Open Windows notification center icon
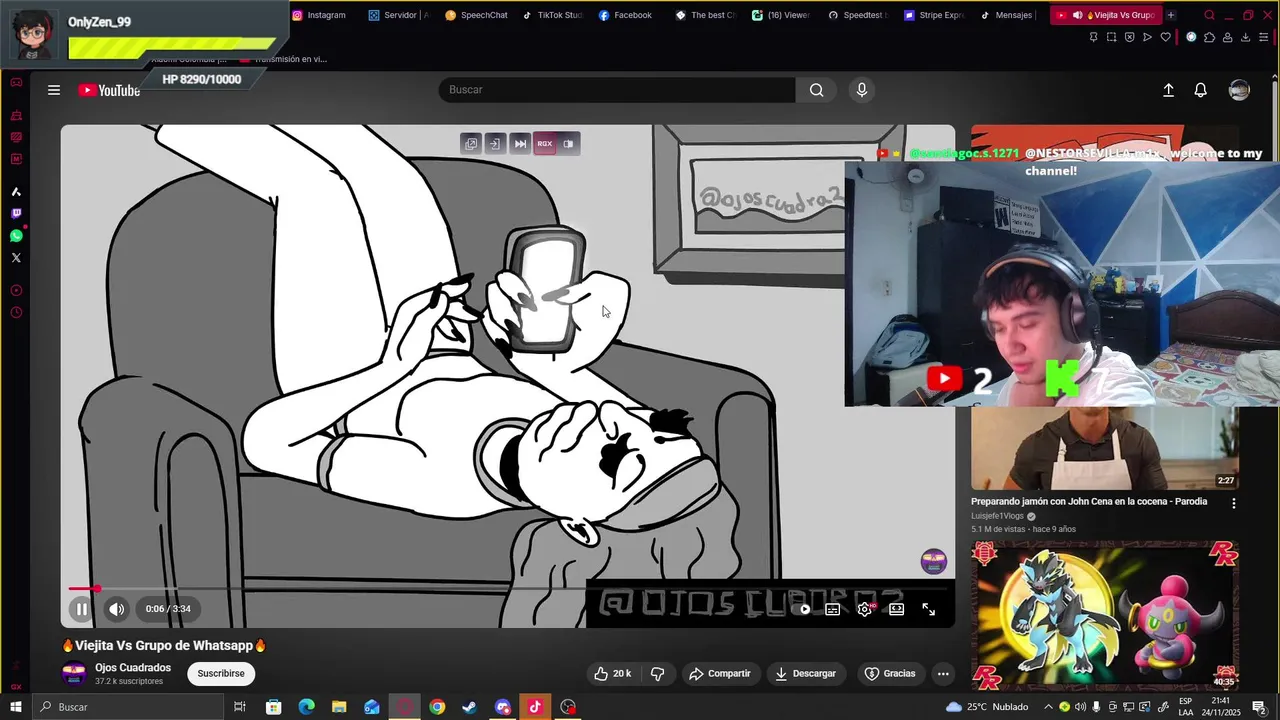1280x720 pixels. pos(1259,707)
